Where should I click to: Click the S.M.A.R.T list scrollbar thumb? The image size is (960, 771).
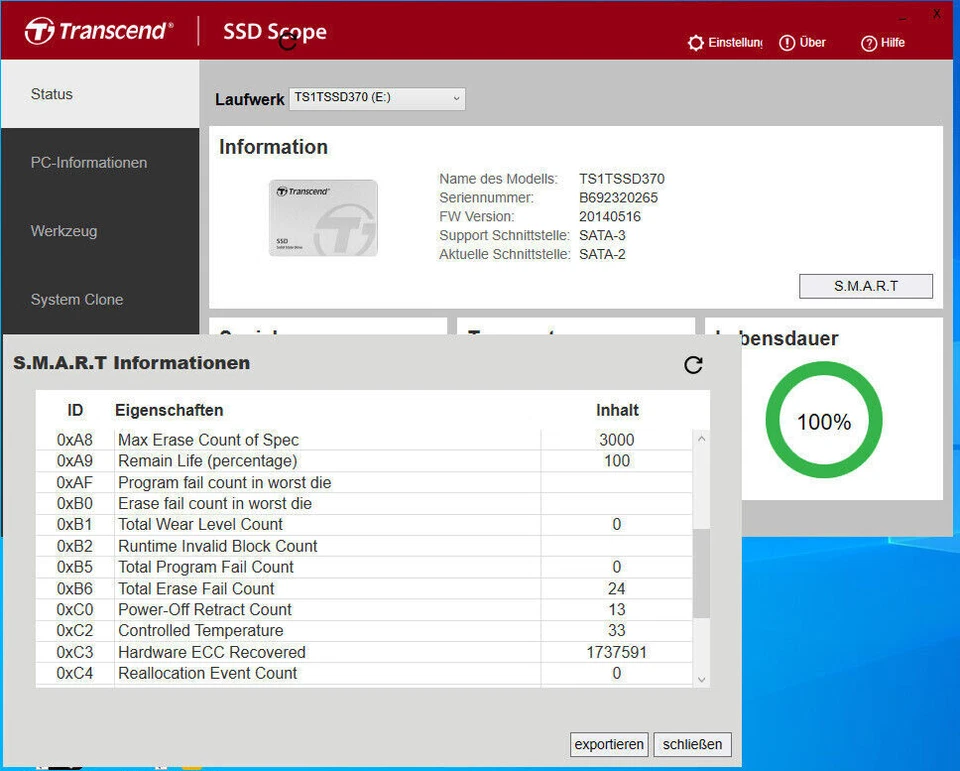[701, 573]
